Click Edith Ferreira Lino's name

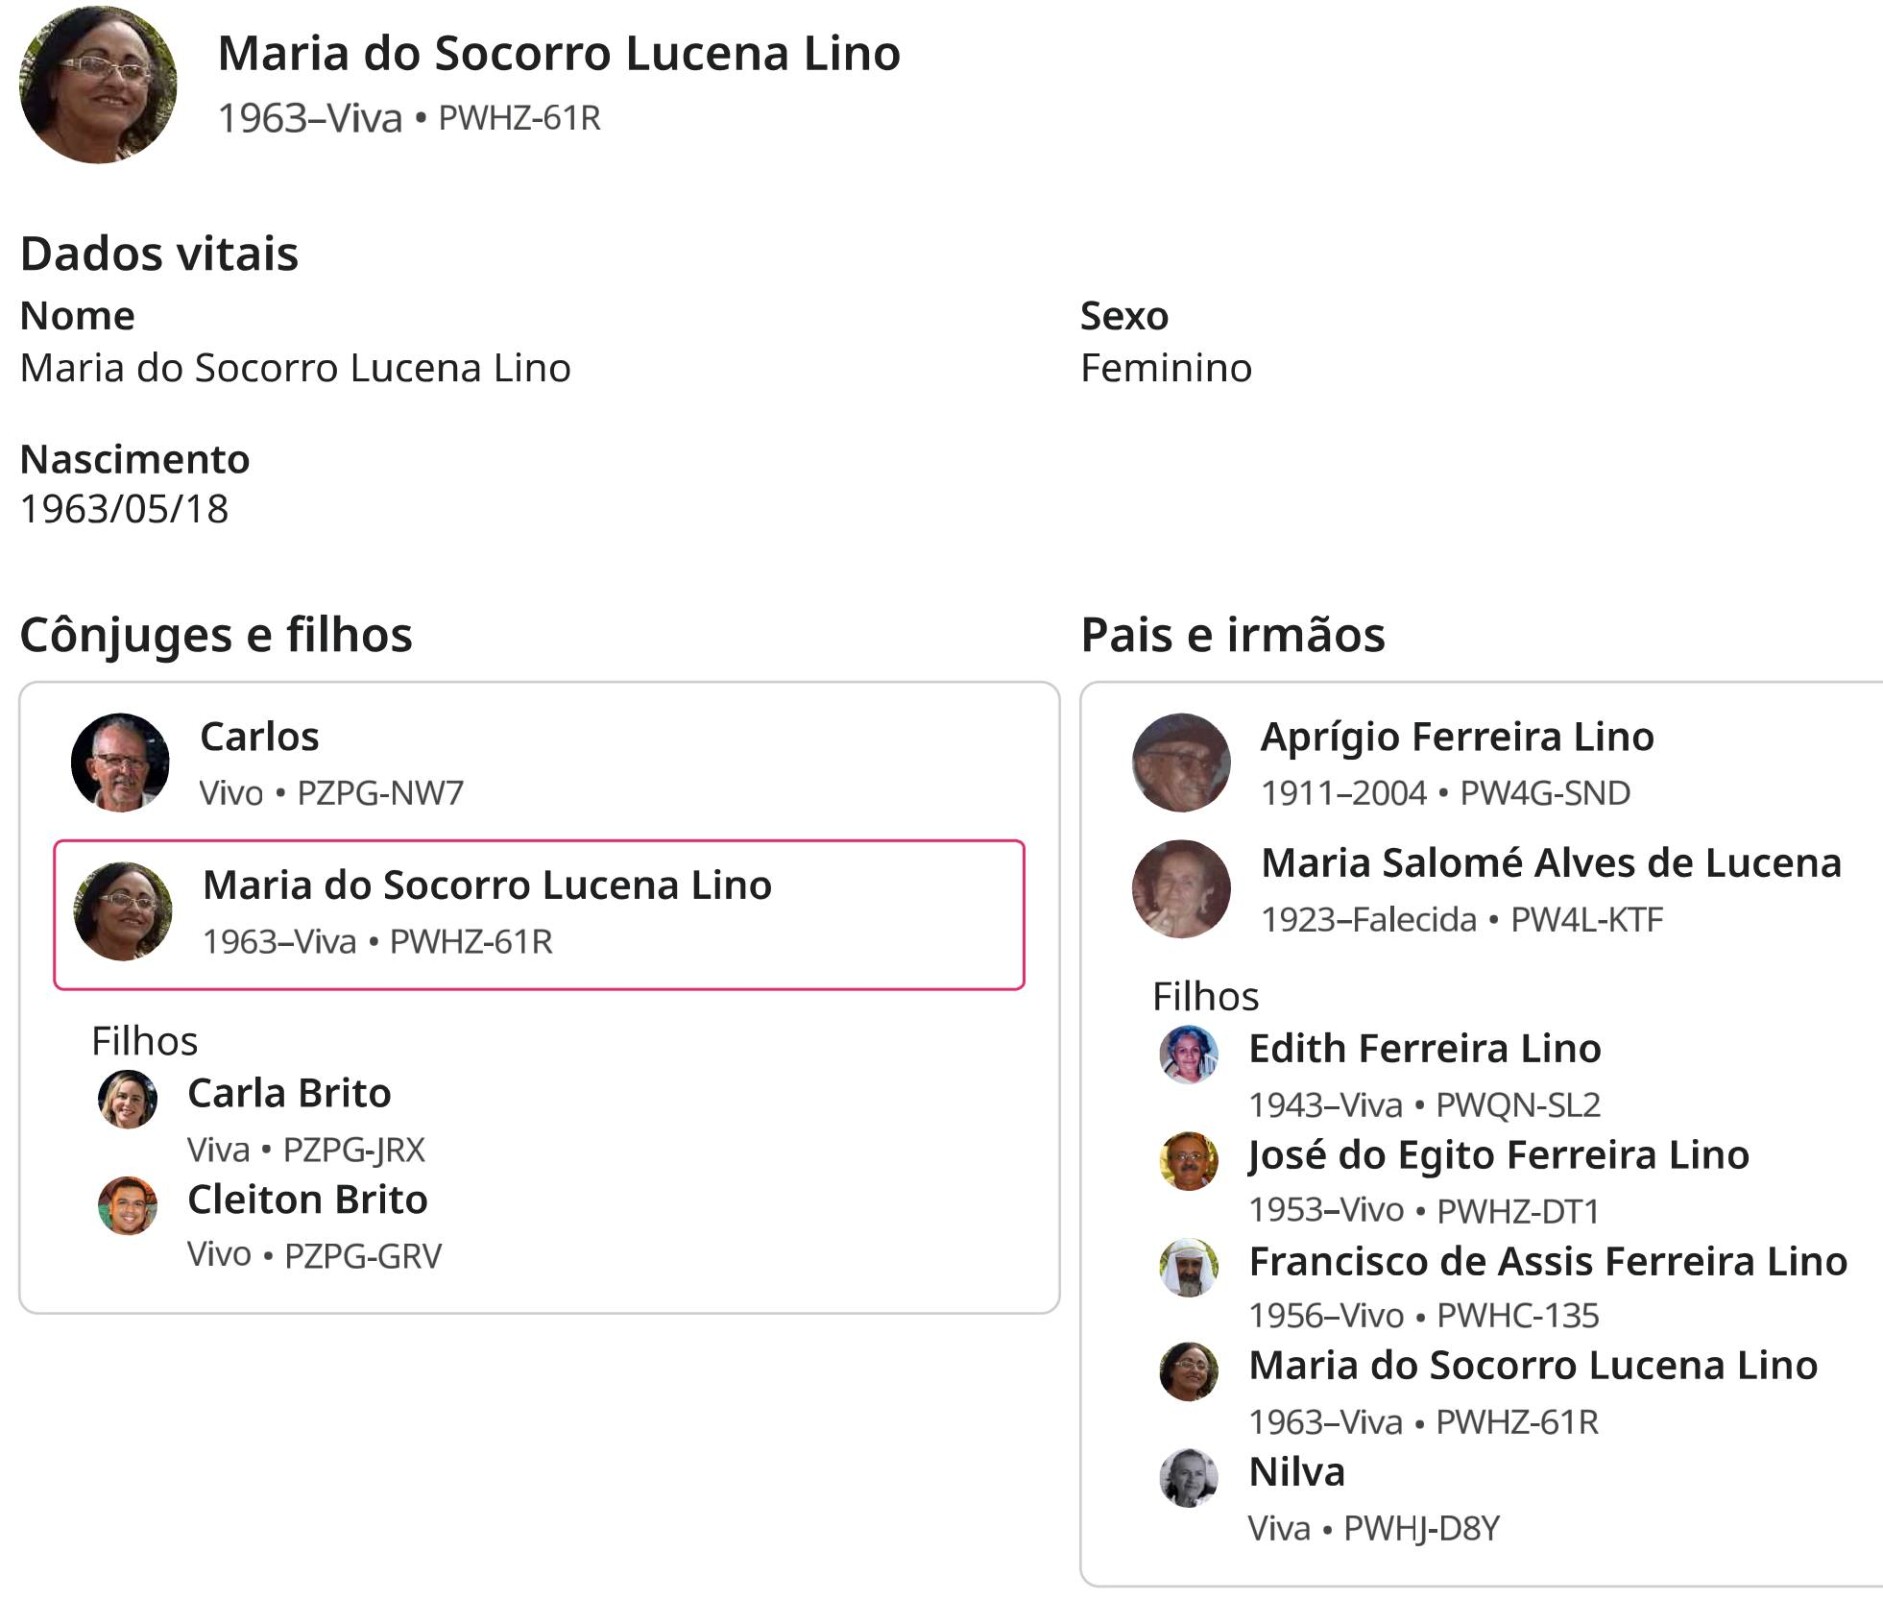point(1424,1048)
